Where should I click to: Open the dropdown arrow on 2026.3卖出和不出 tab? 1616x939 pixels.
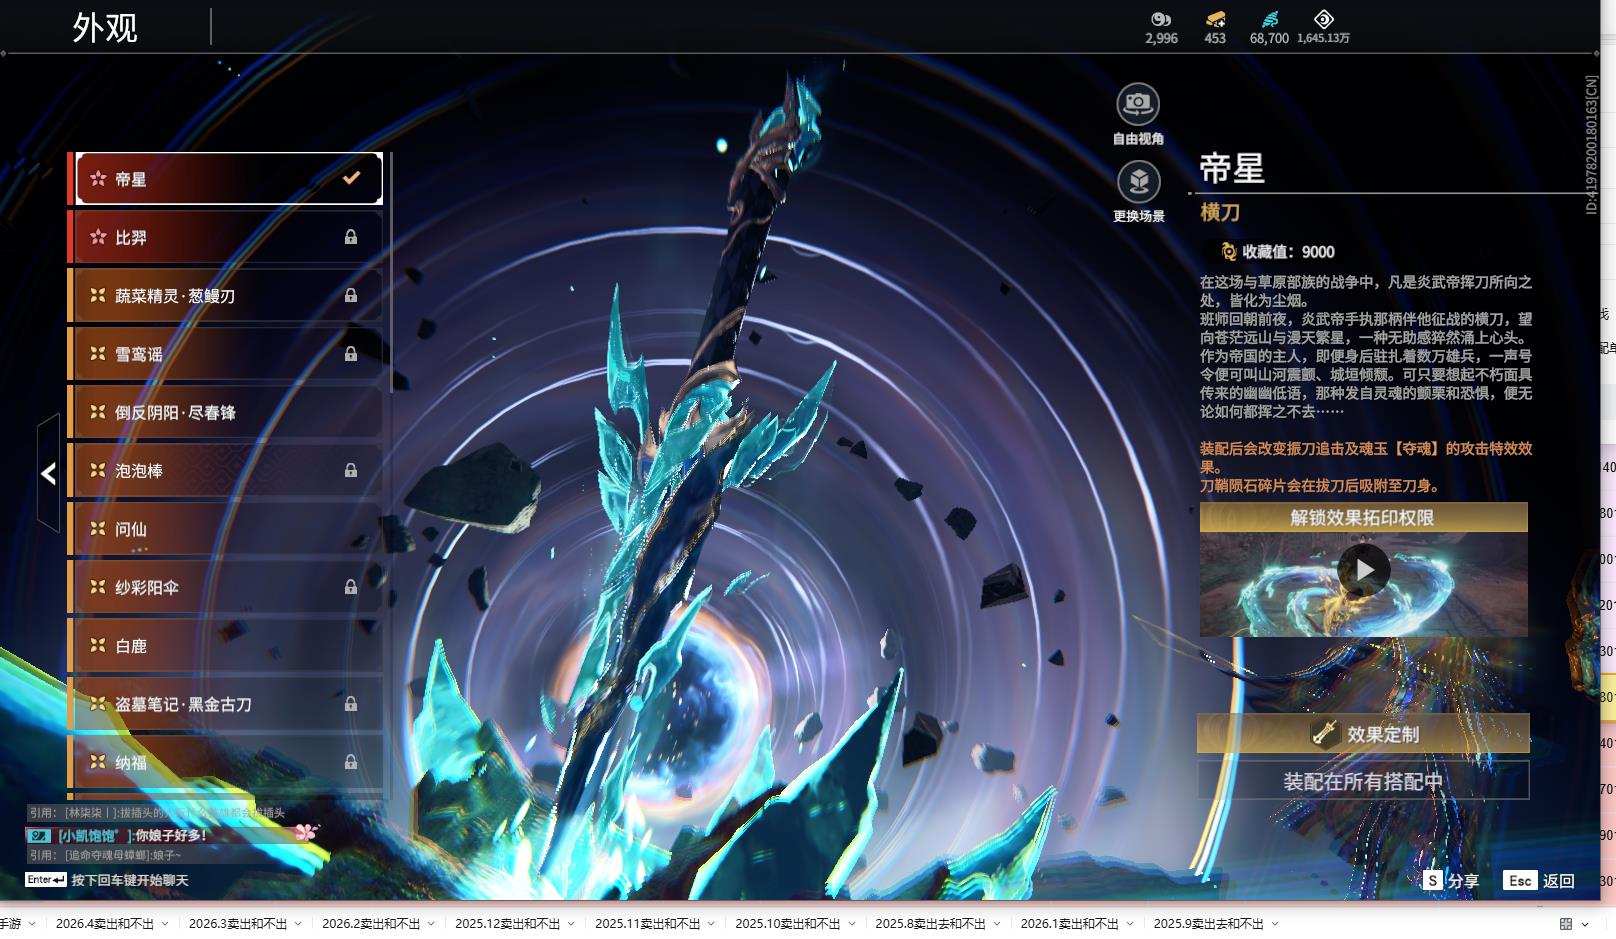298,924
